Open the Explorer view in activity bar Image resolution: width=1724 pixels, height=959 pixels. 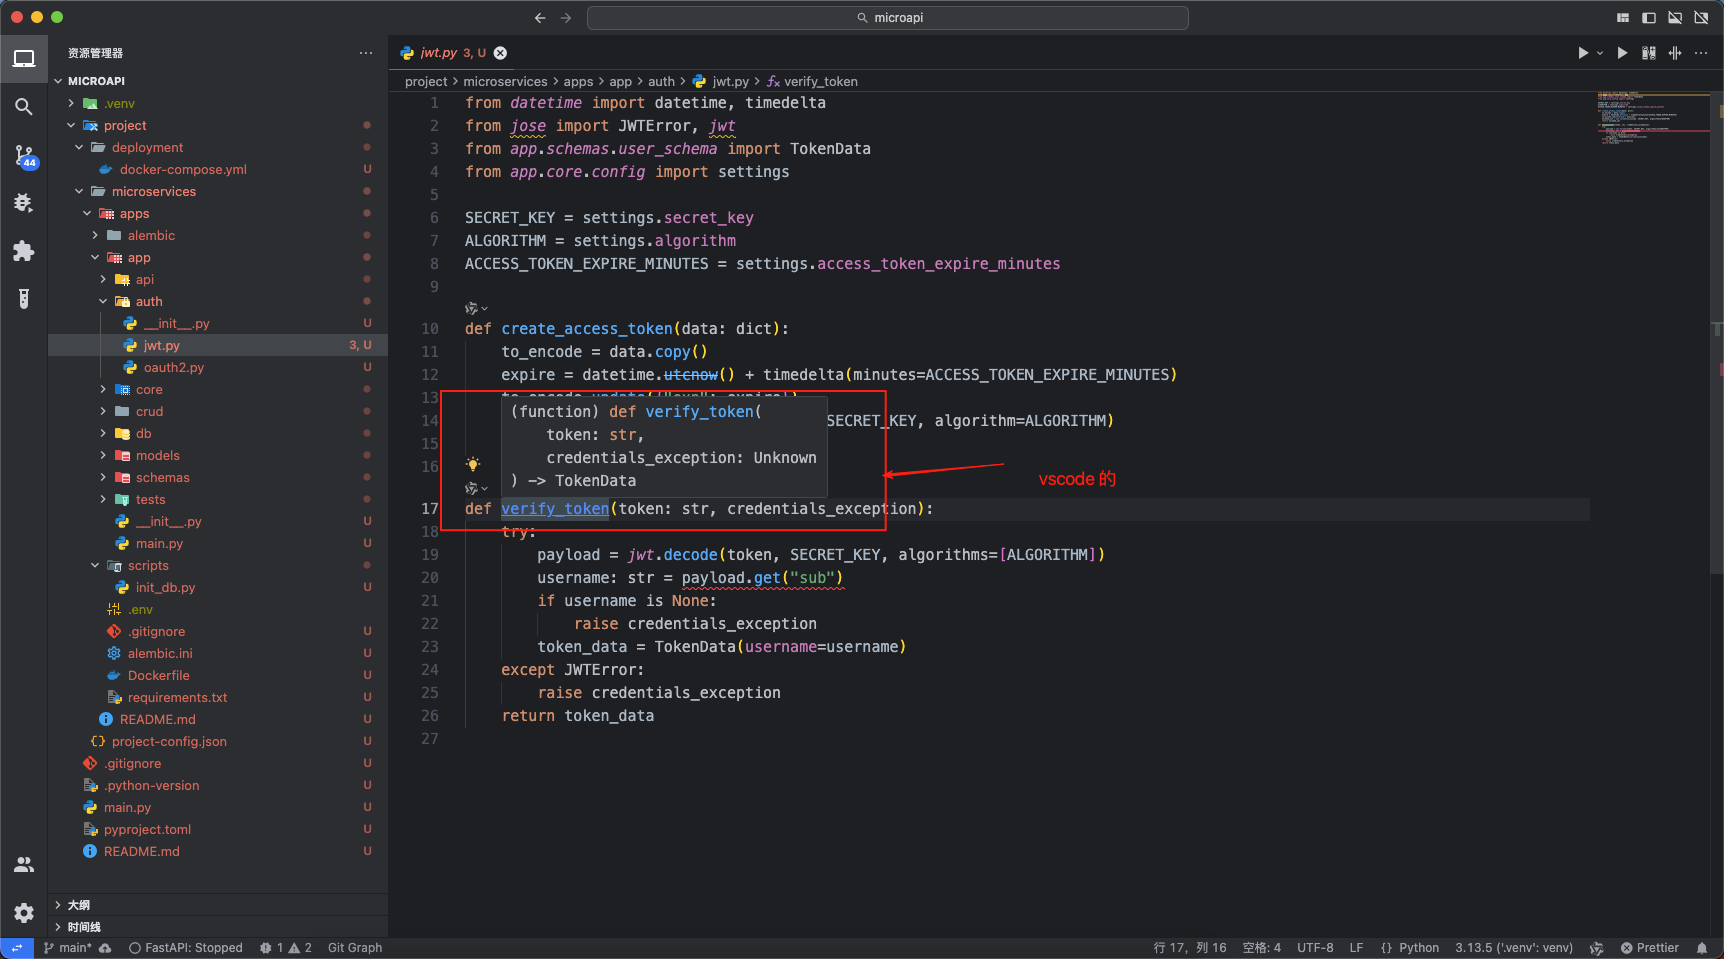pyautogui.click(x=24, y=59)
